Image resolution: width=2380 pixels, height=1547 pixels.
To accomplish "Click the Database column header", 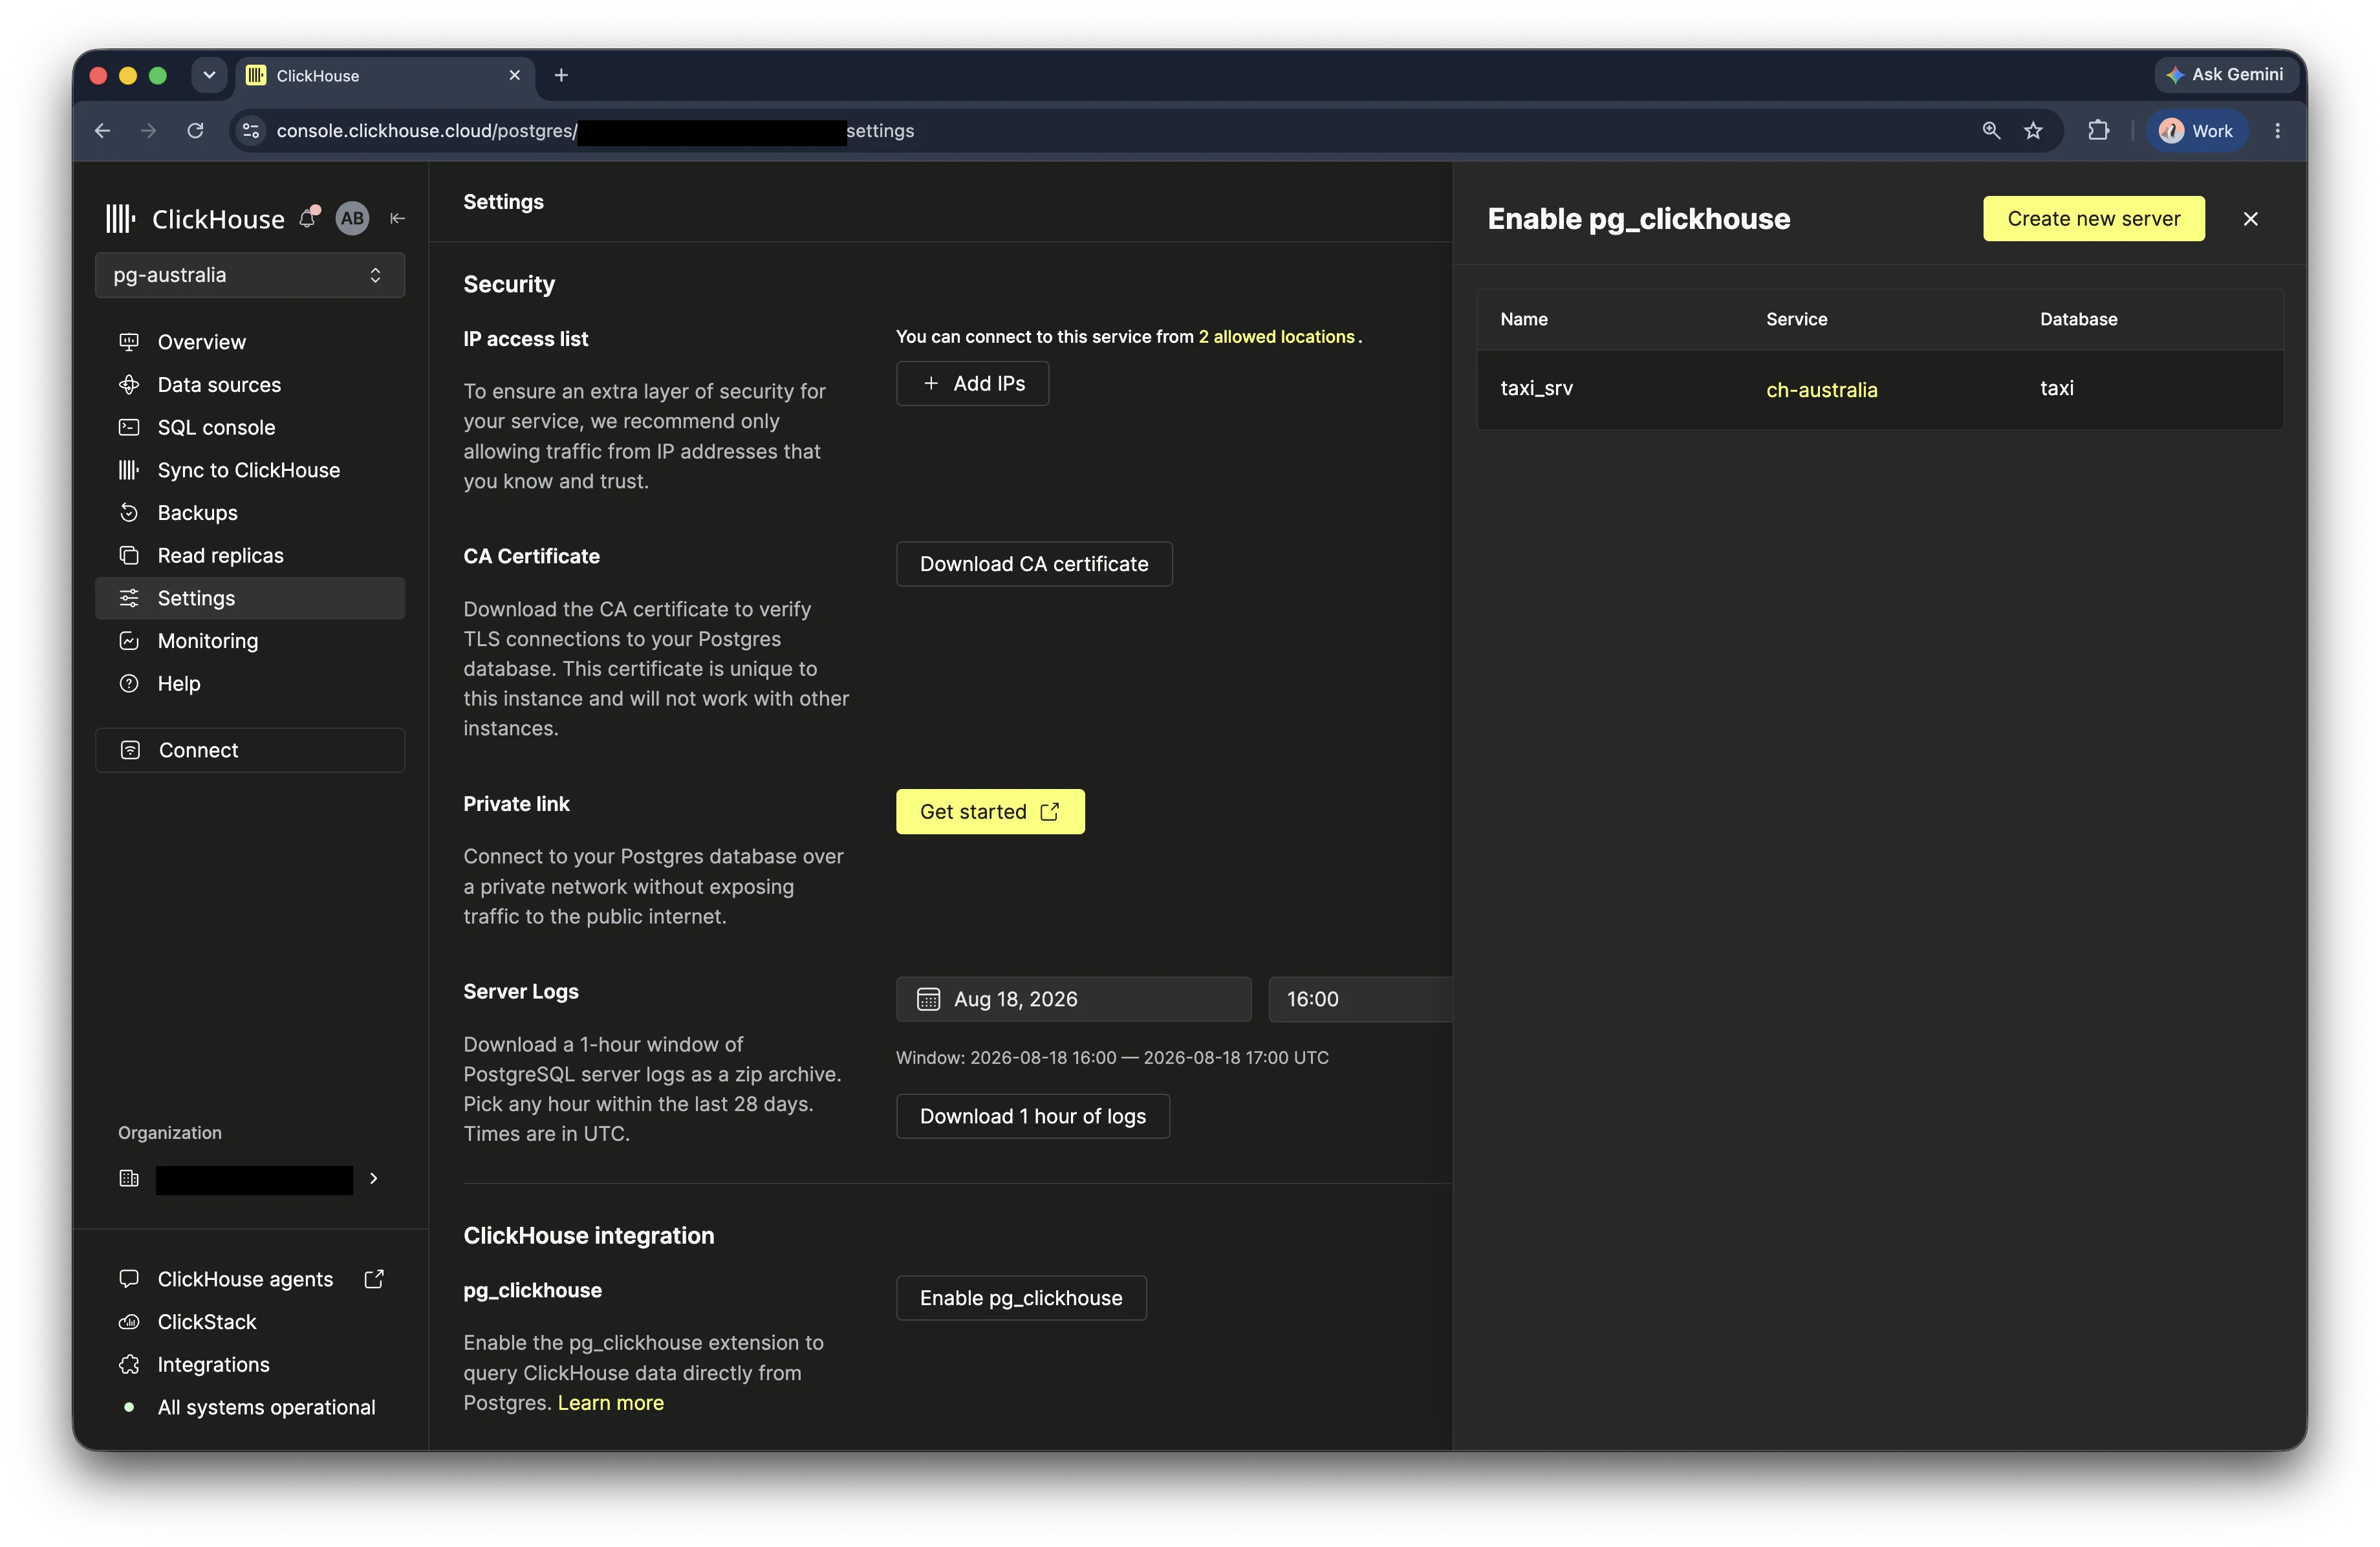I will (2078, 319).
